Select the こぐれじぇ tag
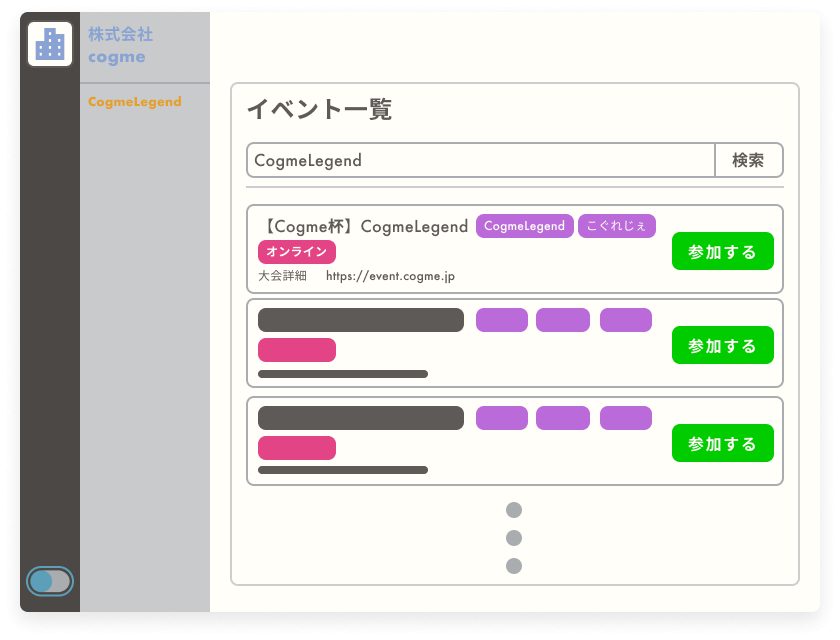 617,226
